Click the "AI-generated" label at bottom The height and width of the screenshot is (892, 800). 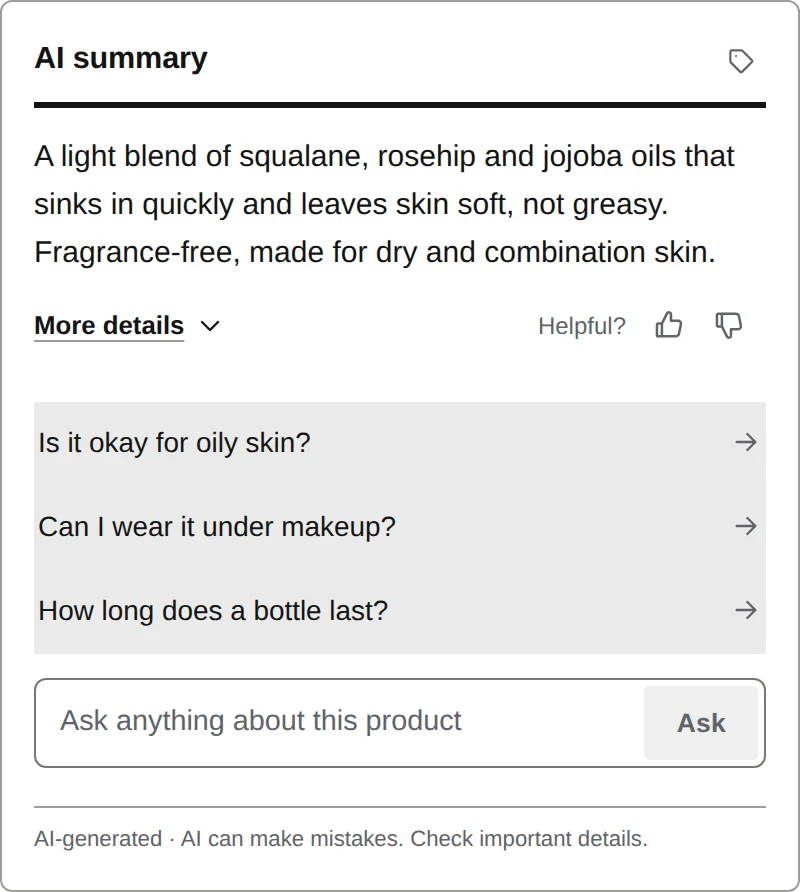pos(98,839)
